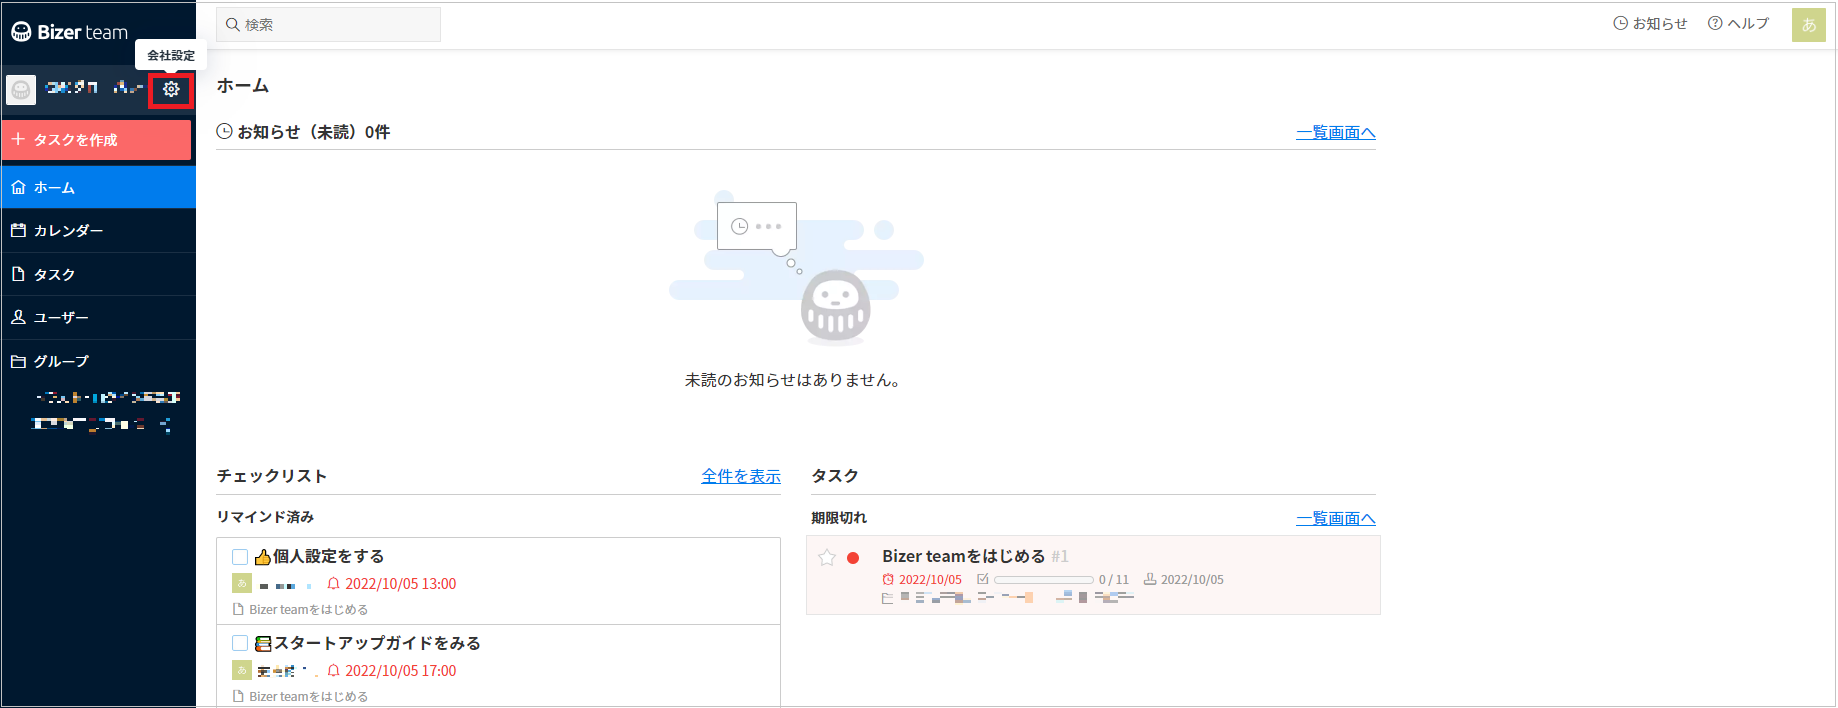Viewport: 1838px width, 708px height.
Task: Click the assignee avatar under 個人設定をする
Action: [242, 584]
